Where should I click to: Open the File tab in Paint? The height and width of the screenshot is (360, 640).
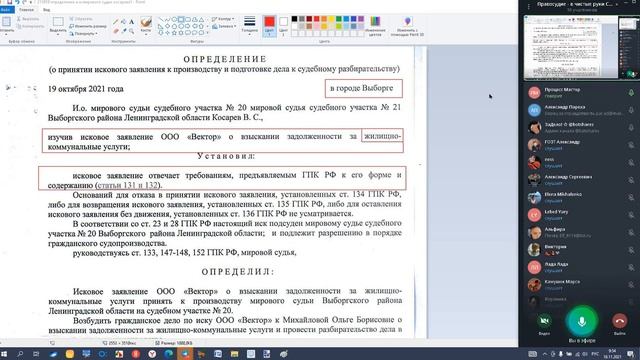6,9
